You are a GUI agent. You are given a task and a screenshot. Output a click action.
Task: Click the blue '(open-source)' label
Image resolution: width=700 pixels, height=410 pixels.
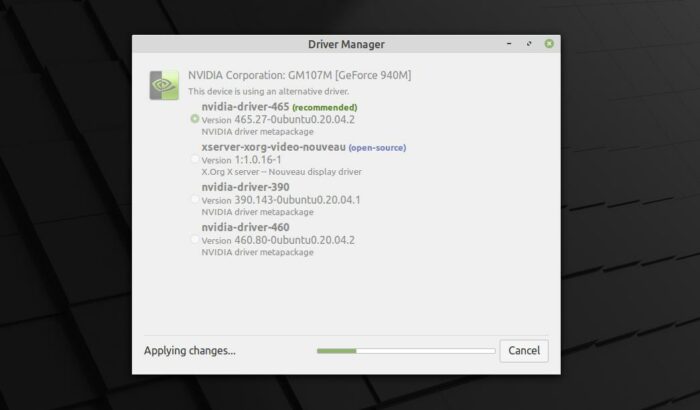point(377,147)
